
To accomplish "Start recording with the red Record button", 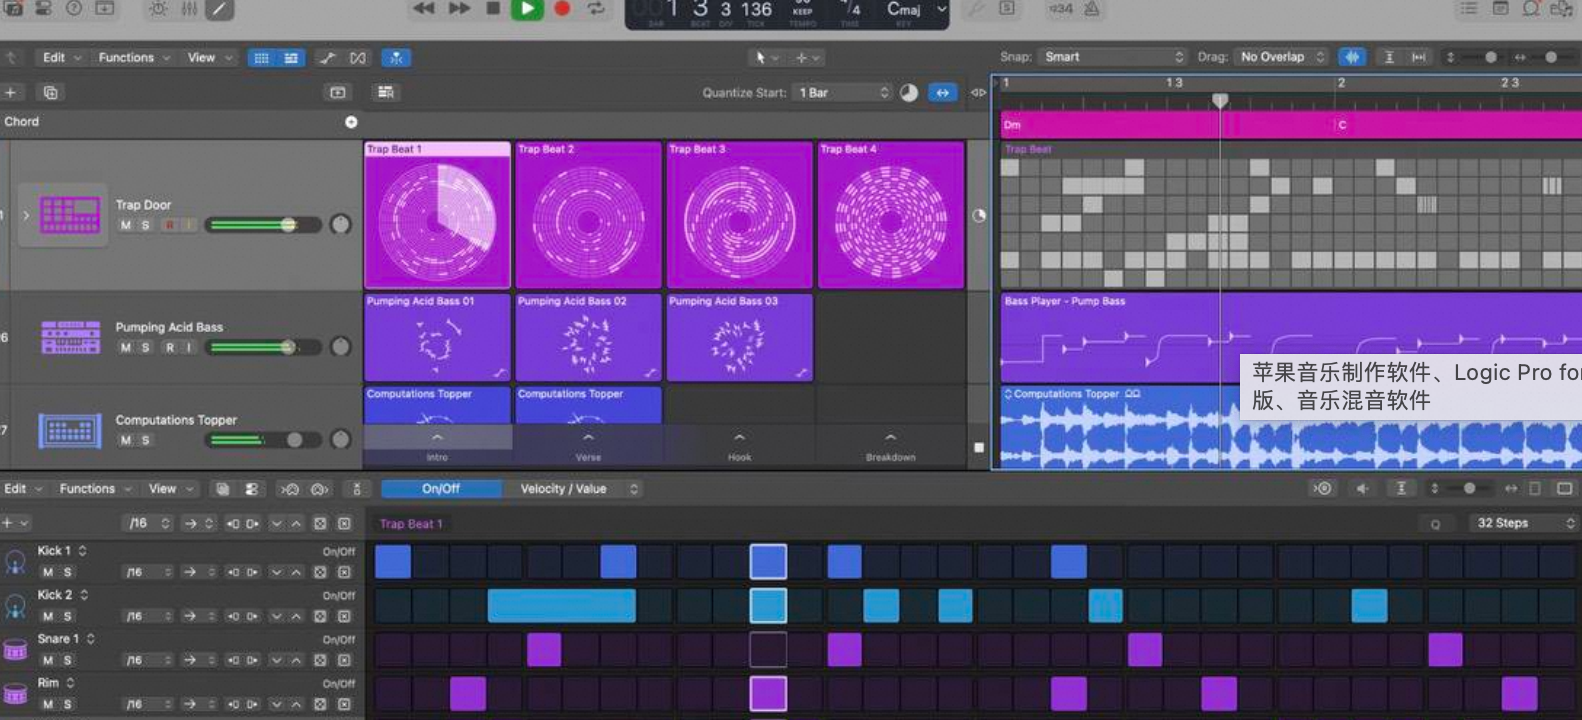I will [x=562, y=9].
